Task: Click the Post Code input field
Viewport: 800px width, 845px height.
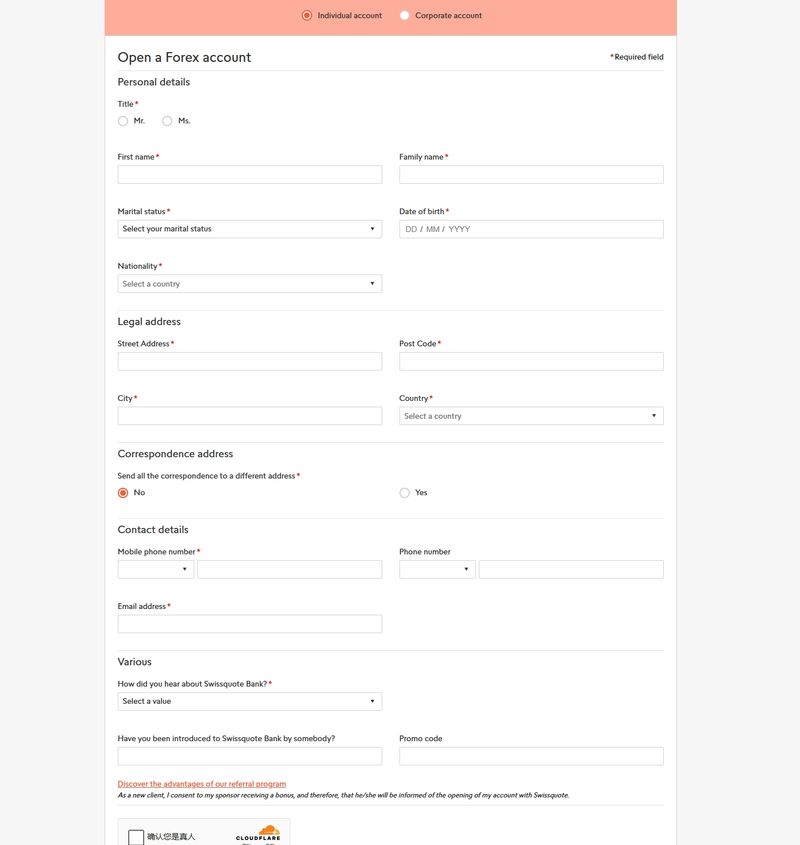Action: pos(531,362)
